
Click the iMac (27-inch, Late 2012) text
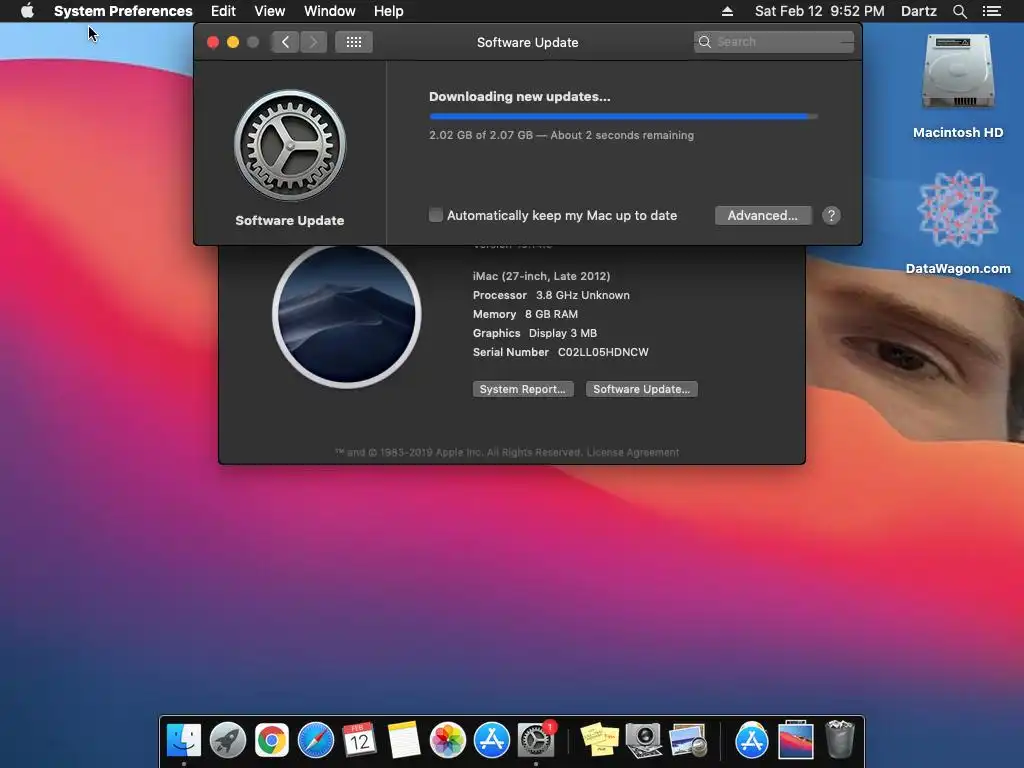(541, 276)
